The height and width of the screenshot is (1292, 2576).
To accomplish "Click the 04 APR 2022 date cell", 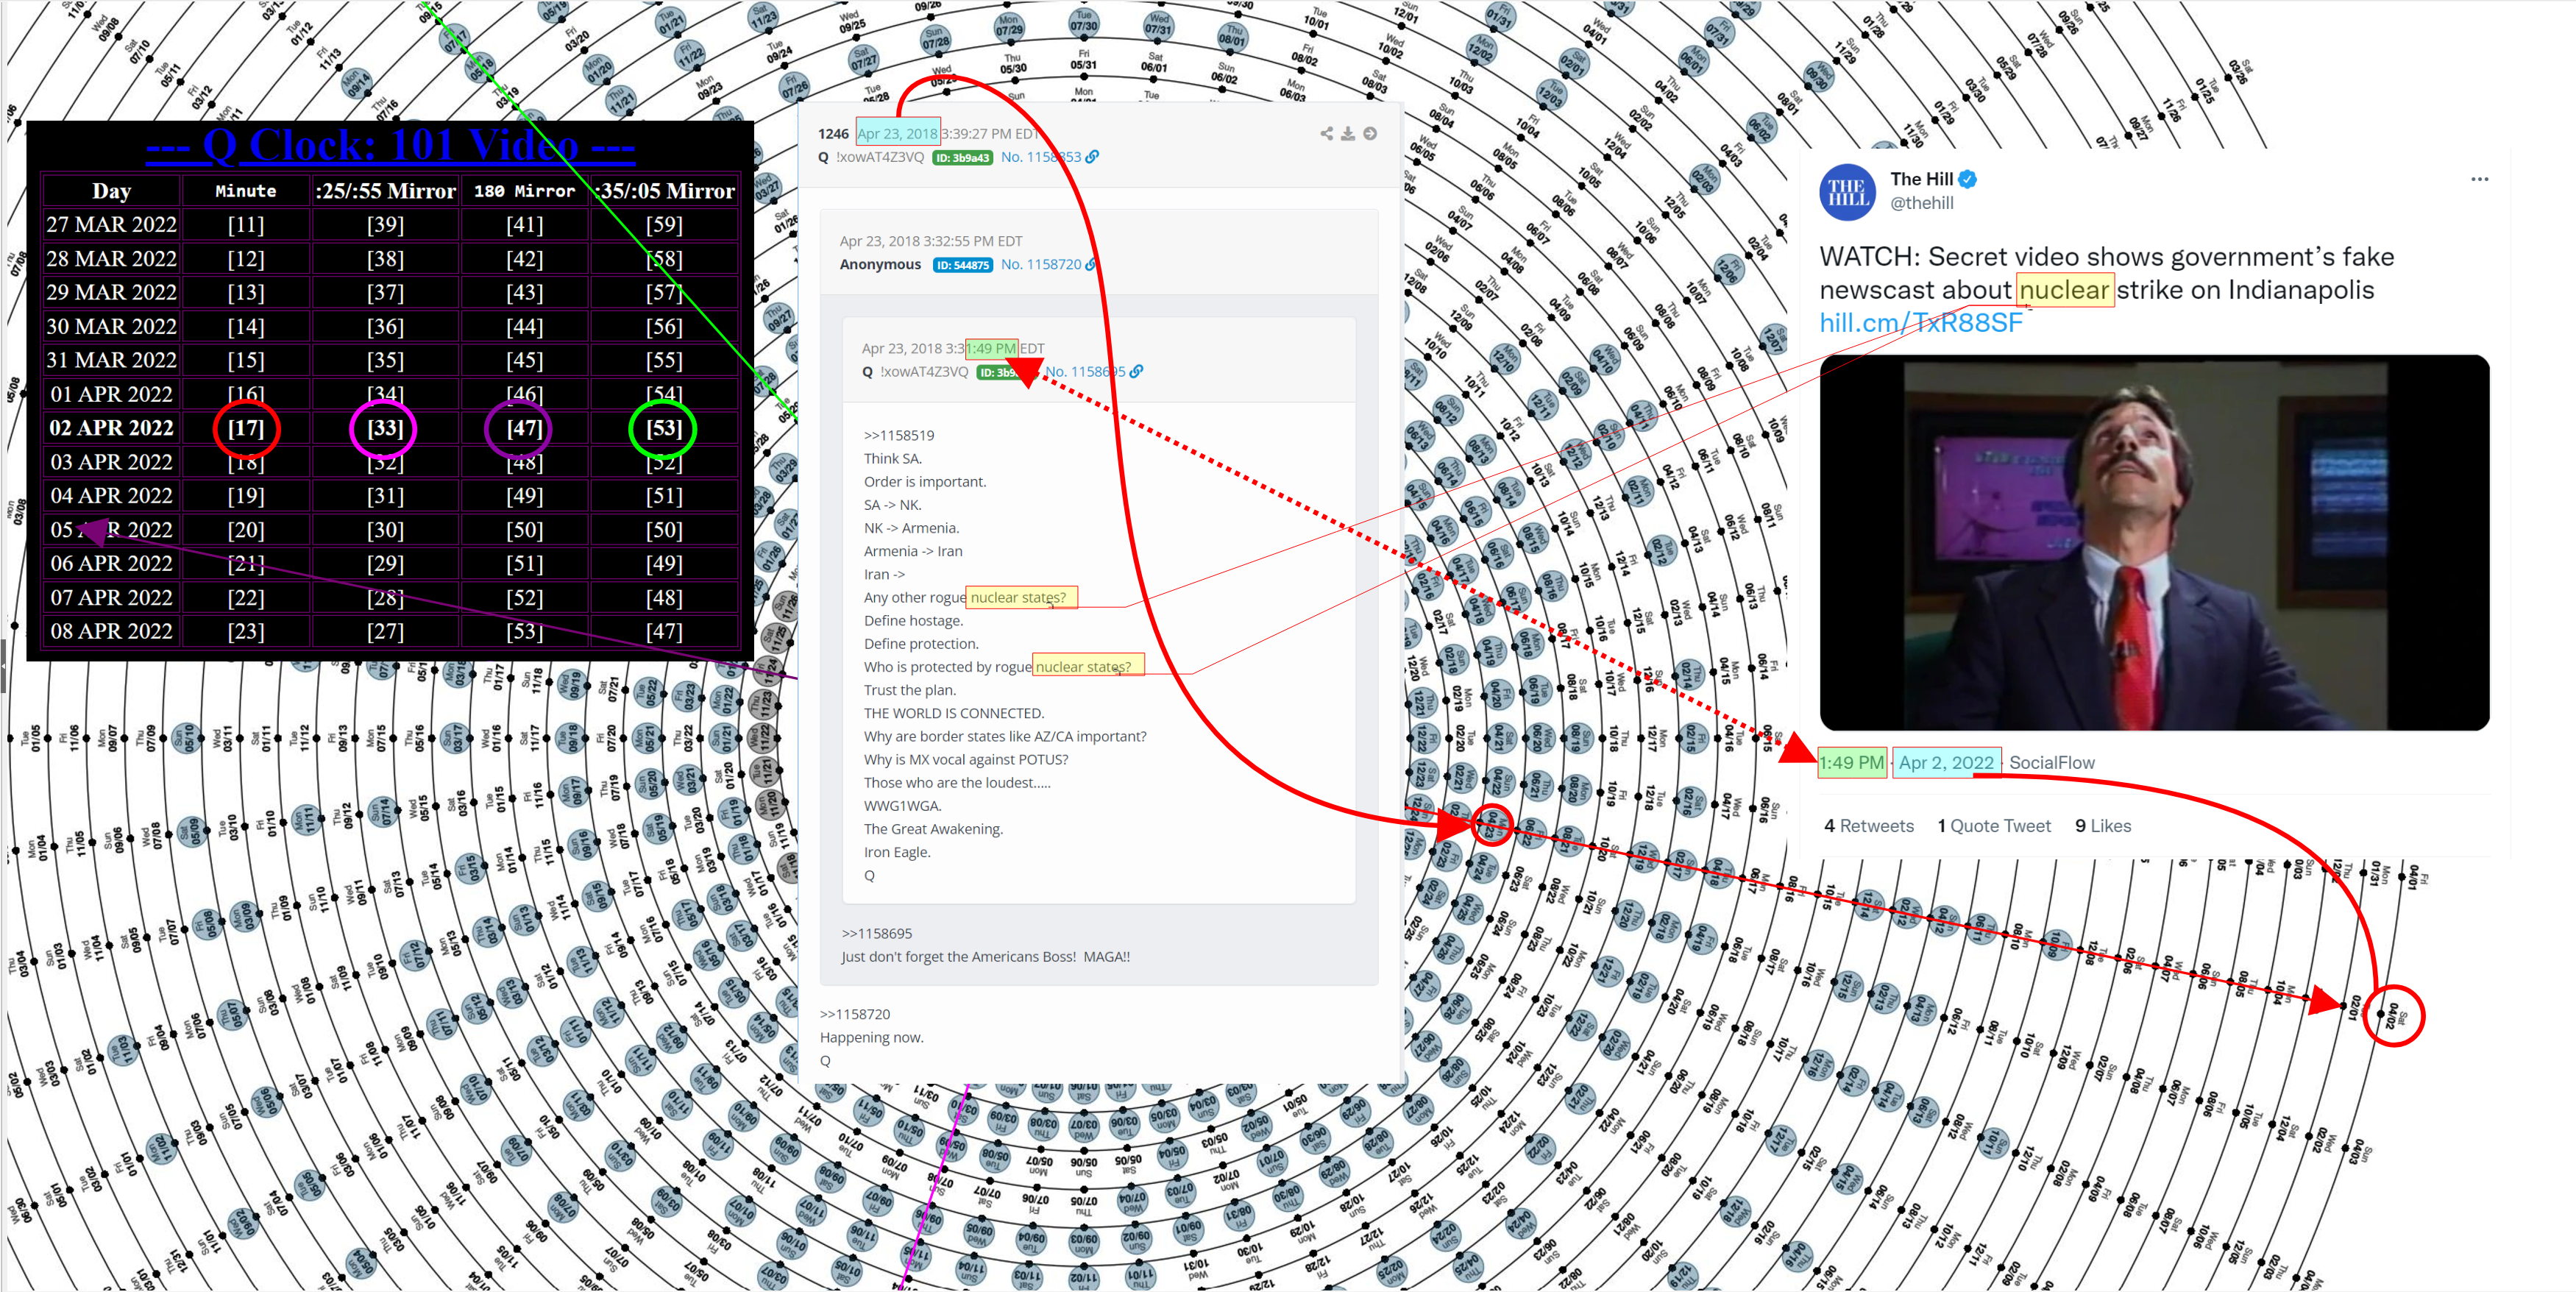I will tap(111, 496).
